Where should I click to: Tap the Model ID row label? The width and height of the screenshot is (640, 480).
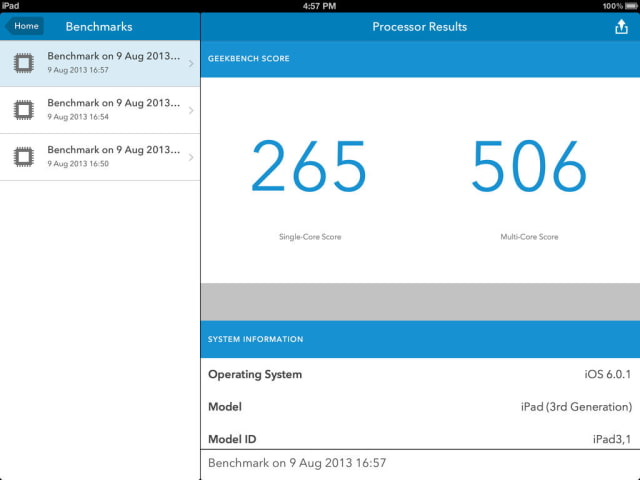[x=232, y=439]
